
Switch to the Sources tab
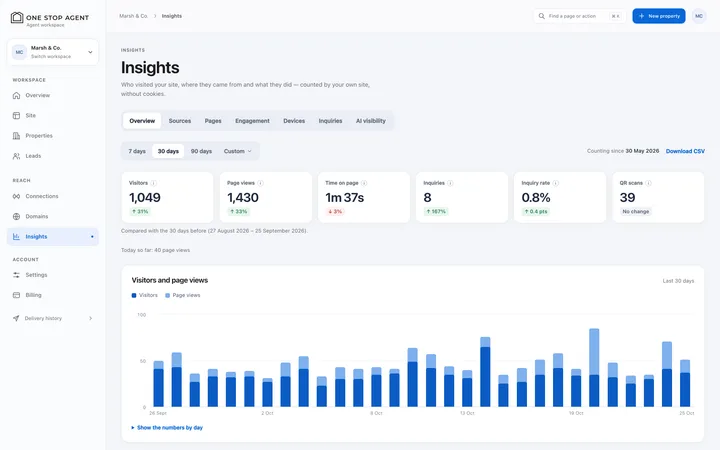180,121
